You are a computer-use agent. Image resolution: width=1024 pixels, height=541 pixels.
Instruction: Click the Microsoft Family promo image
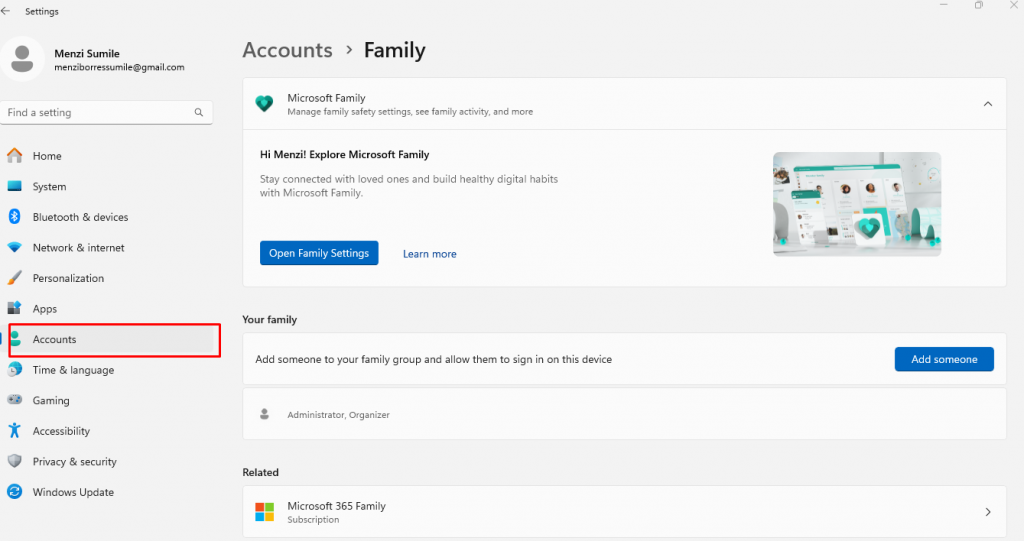coord(857,204)
